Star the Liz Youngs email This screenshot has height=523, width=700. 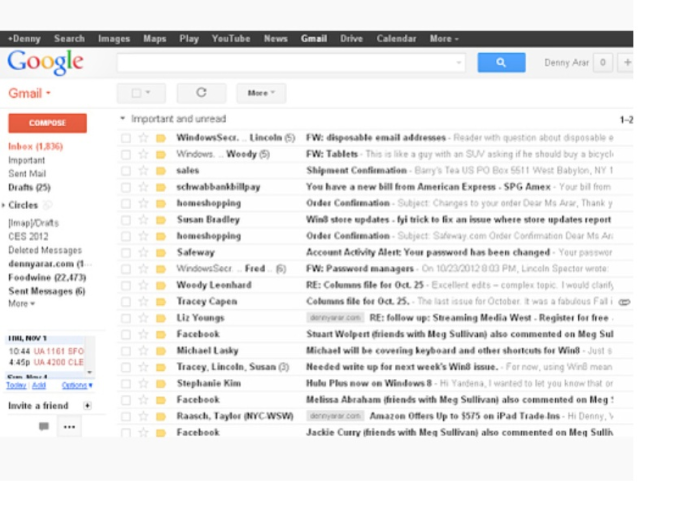(143, 318)
